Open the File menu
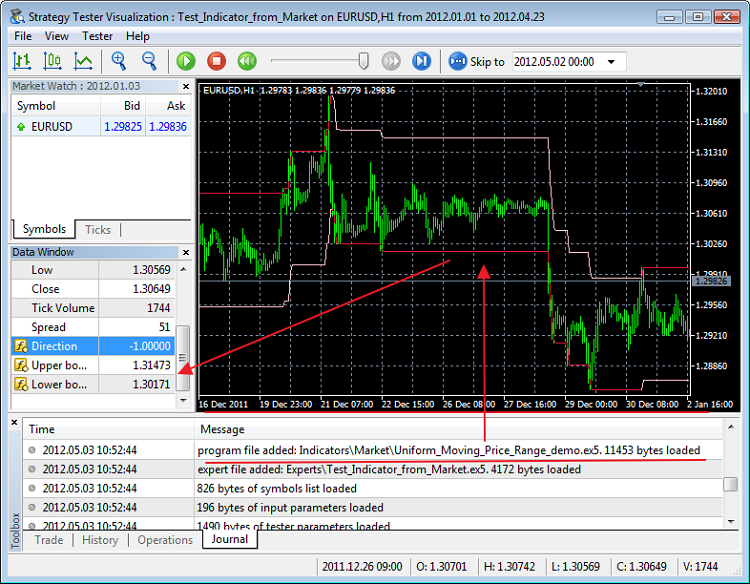Screen dimensions: 750x584 coord(22,36)
